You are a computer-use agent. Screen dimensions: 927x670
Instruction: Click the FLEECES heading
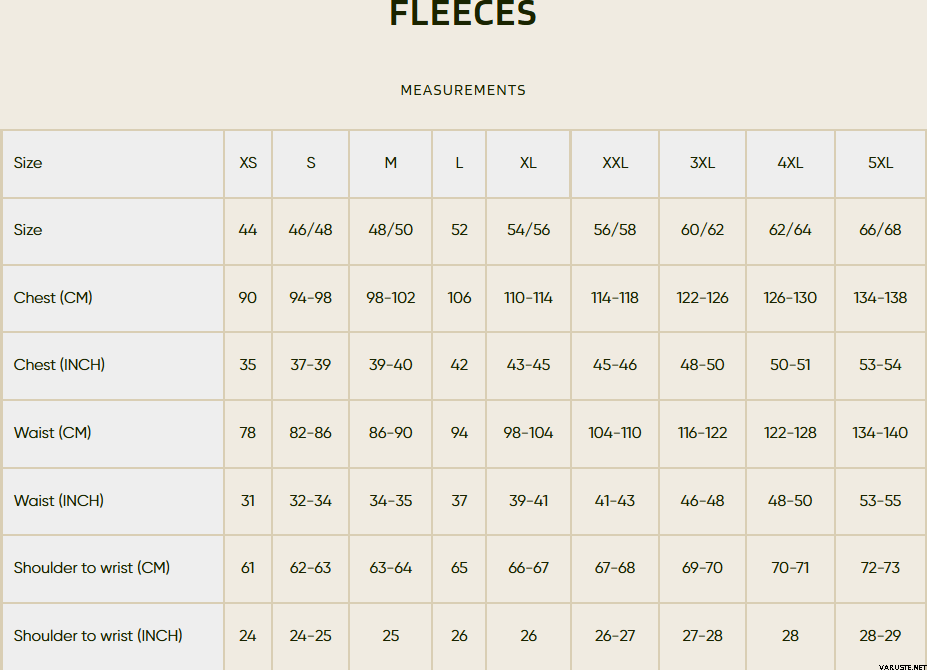click(463, 14)
